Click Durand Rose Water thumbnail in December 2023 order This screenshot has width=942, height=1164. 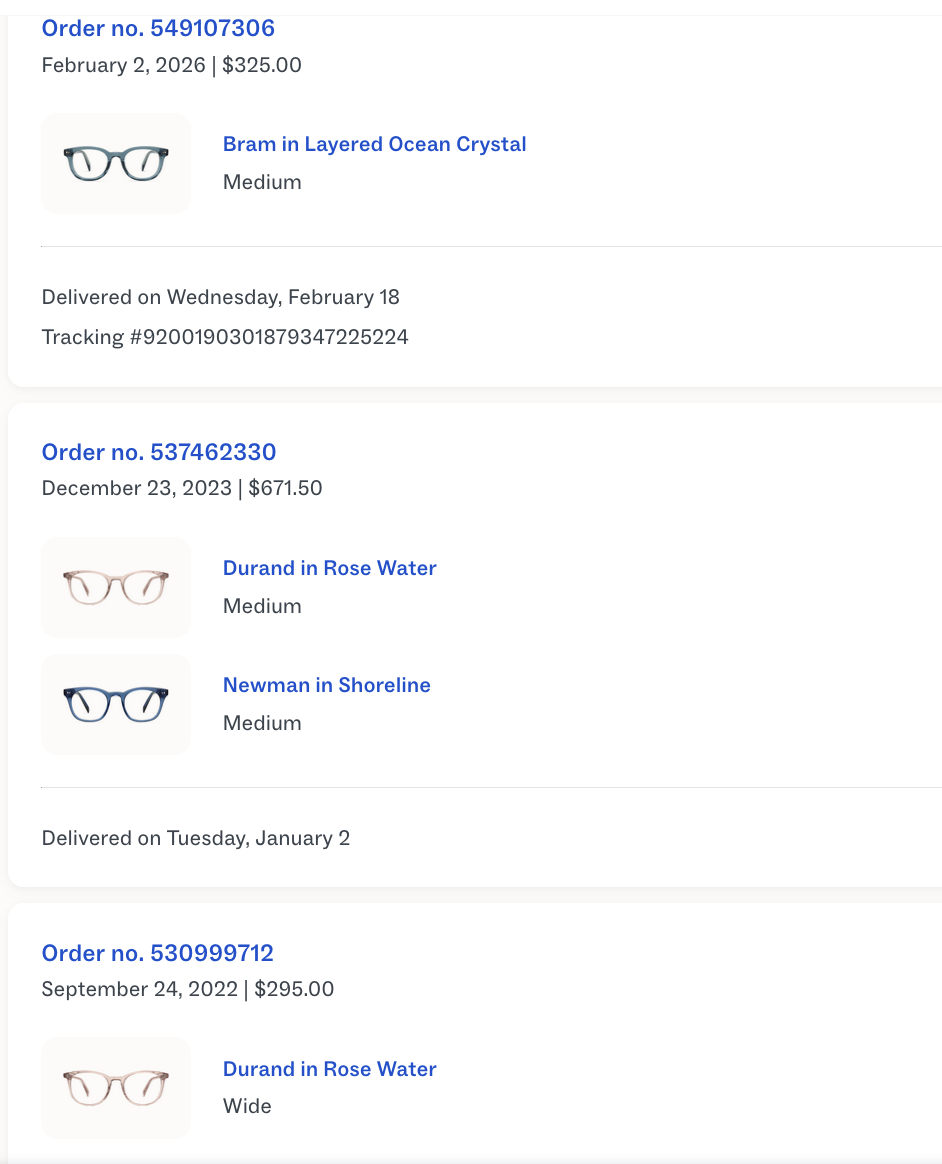(116, 588)
